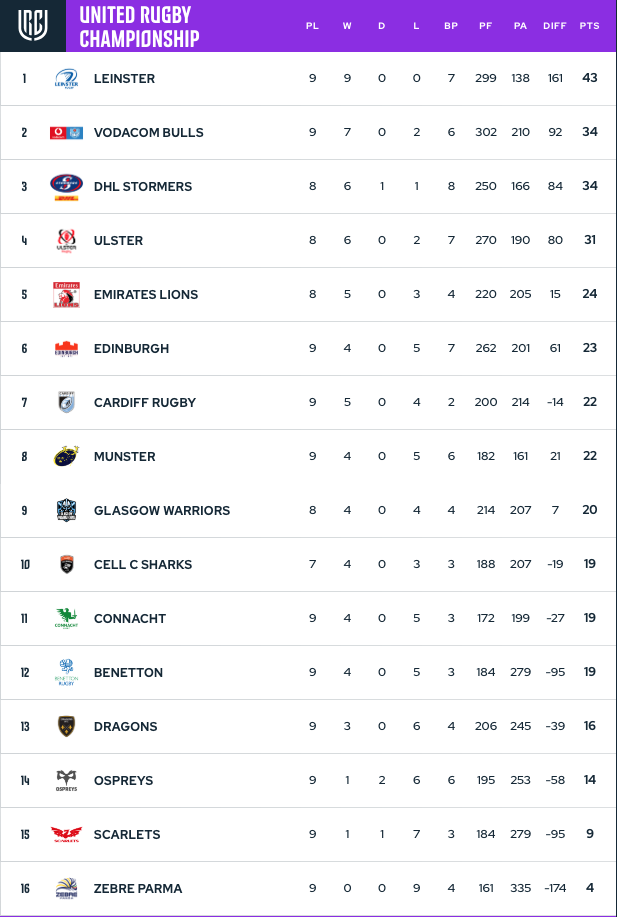617x917 pixels.
Task: Click the Munster crest icon
Action: (66, 456)
